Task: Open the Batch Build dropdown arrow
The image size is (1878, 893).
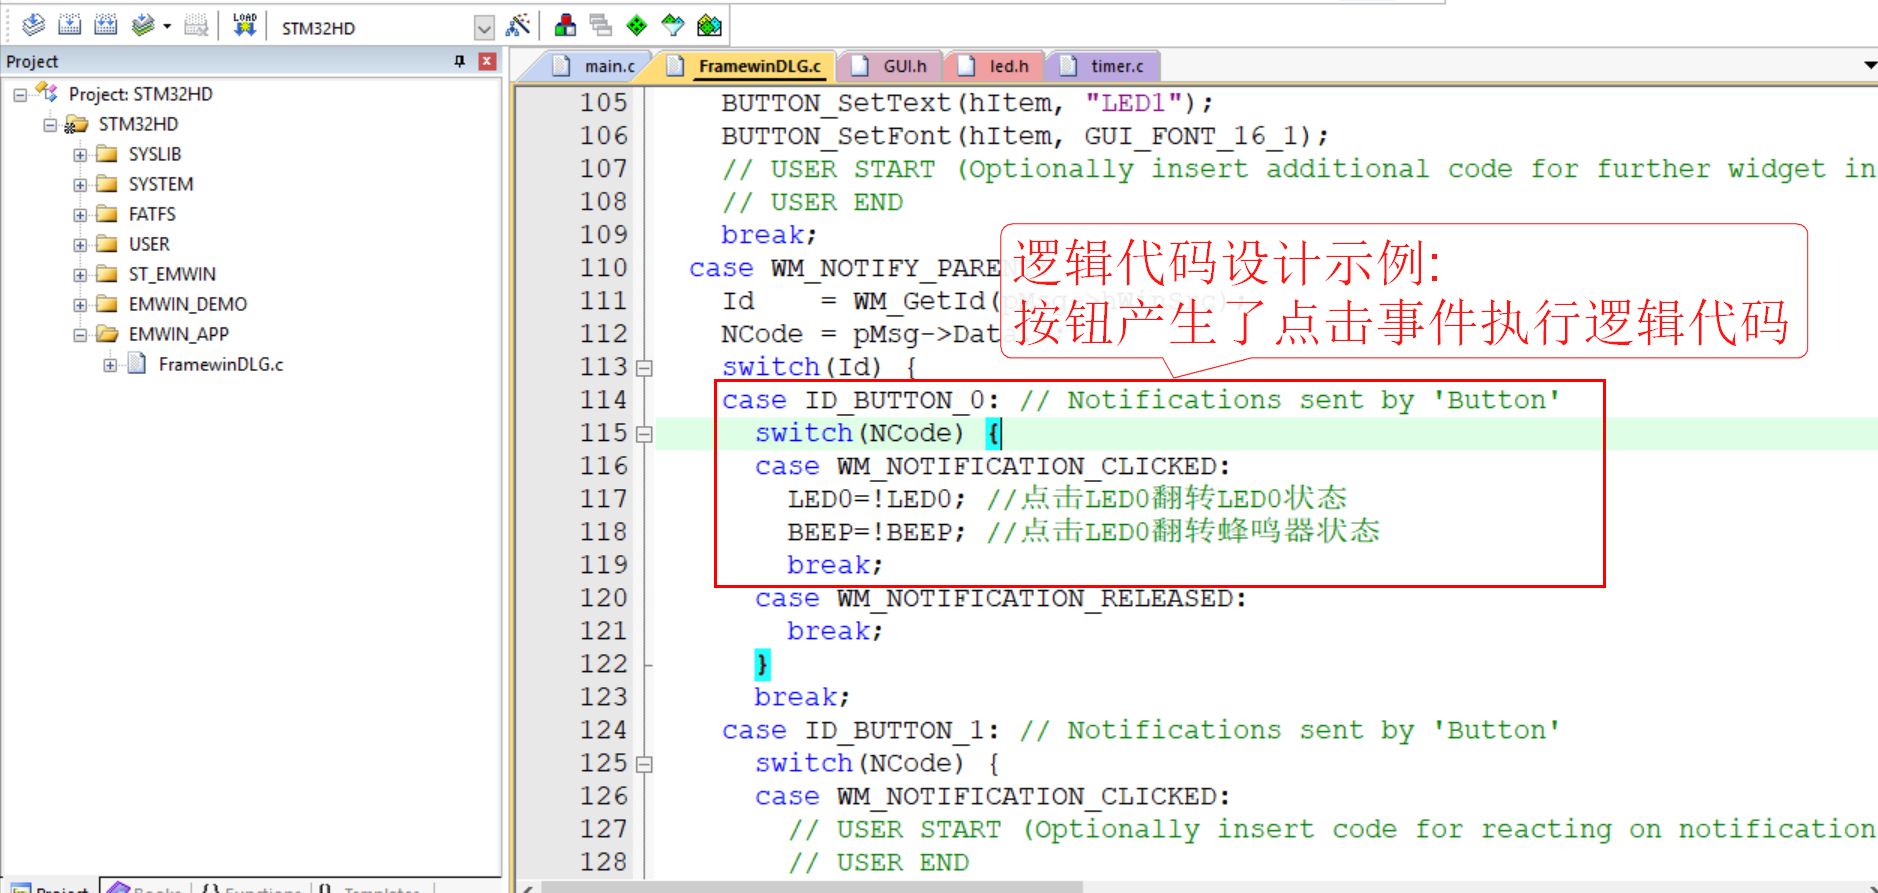Action: (x=167, y=26)
